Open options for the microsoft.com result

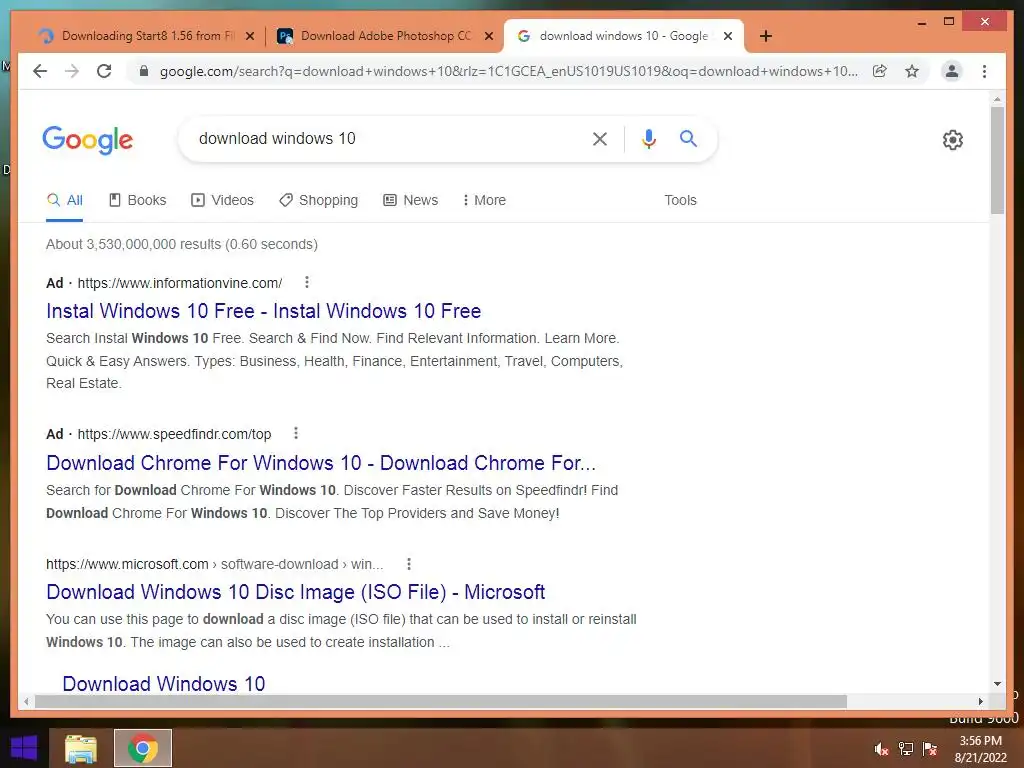(x=409, y=564)
